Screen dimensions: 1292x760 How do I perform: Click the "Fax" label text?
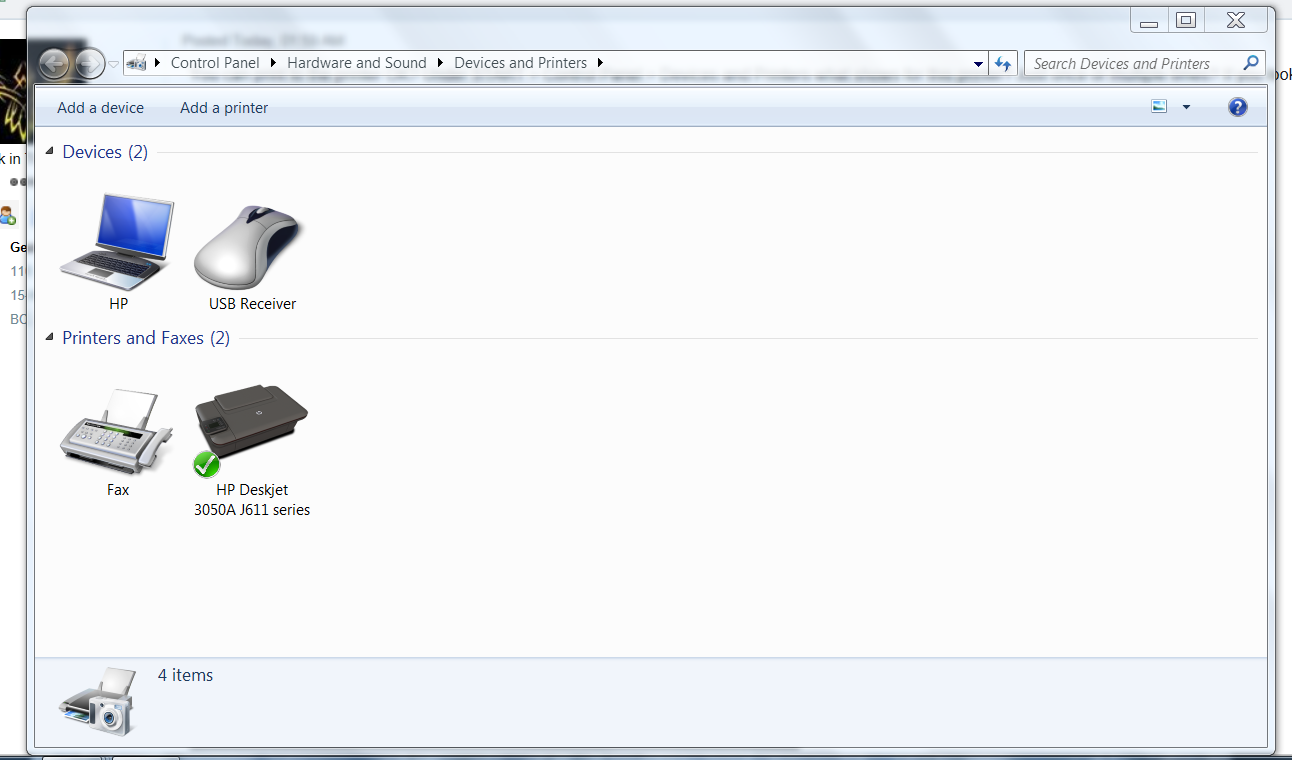click(x=118, y=490)
